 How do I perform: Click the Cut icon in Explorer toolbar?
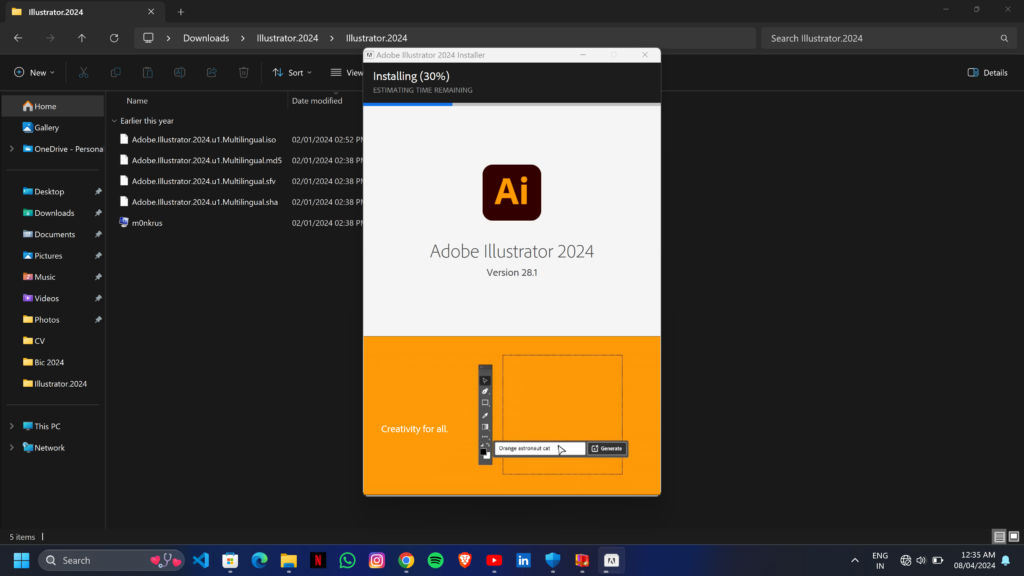click(84, 72)
